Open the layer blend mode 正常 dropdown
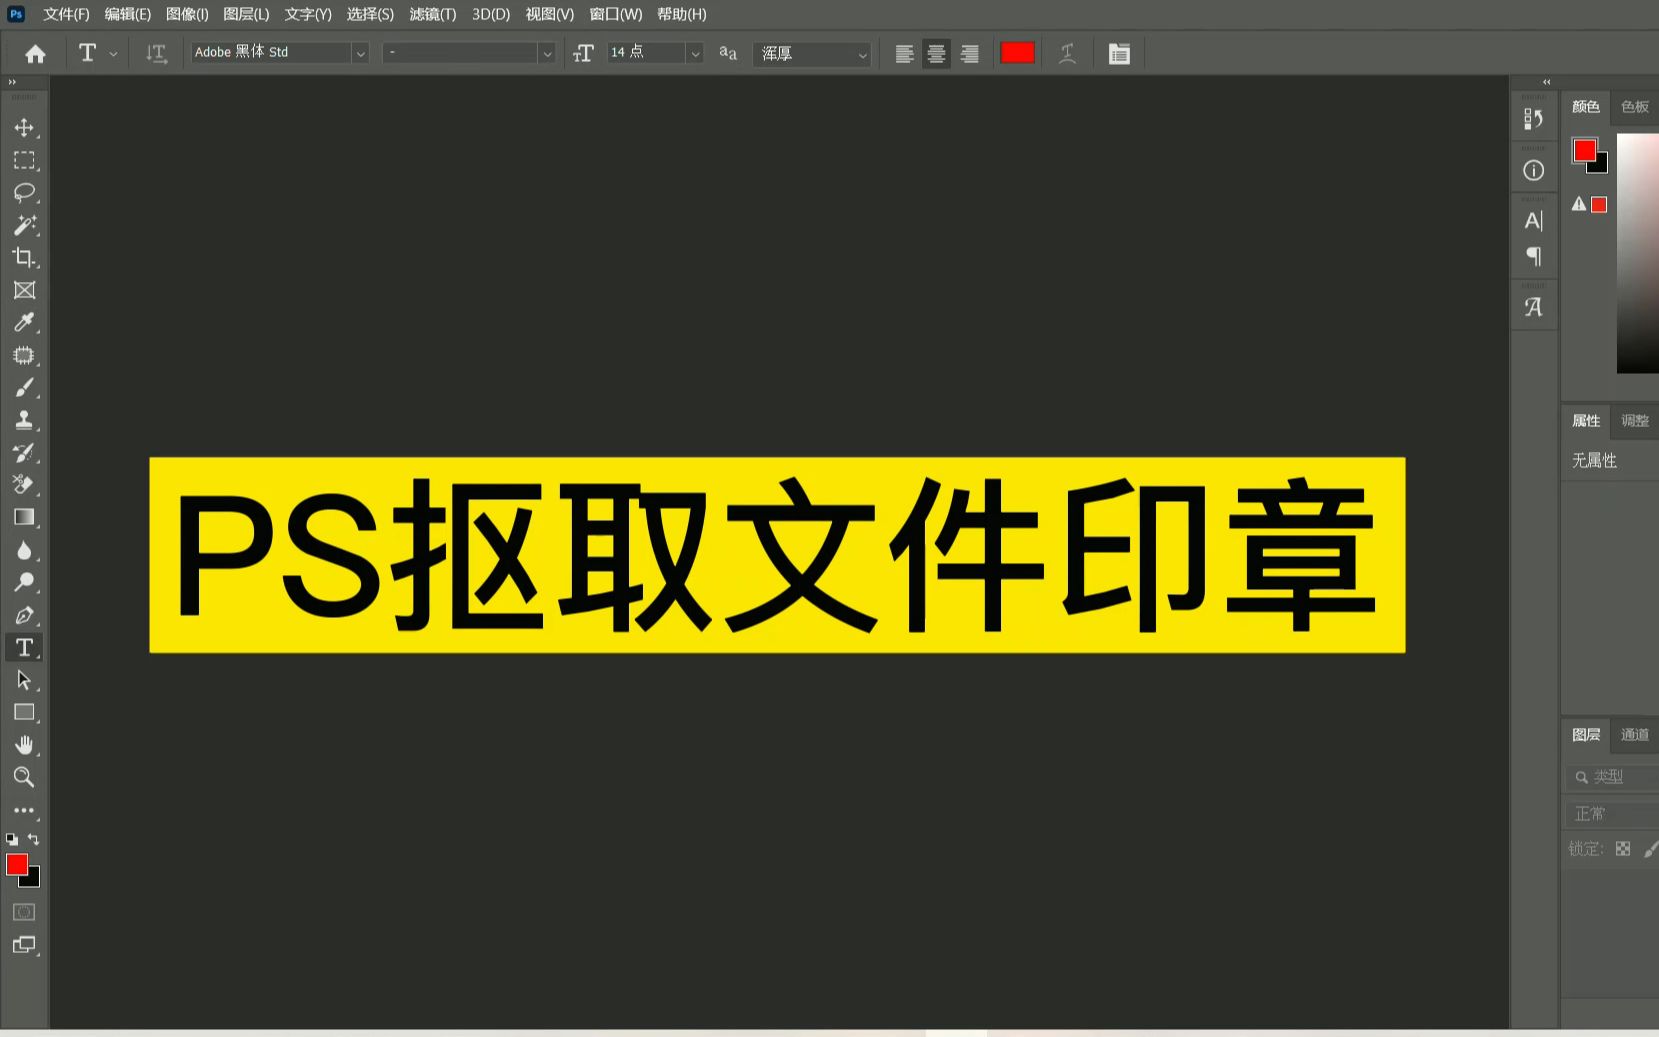Screen dimensions: 1659x1037 click(x=1611, y=814)
